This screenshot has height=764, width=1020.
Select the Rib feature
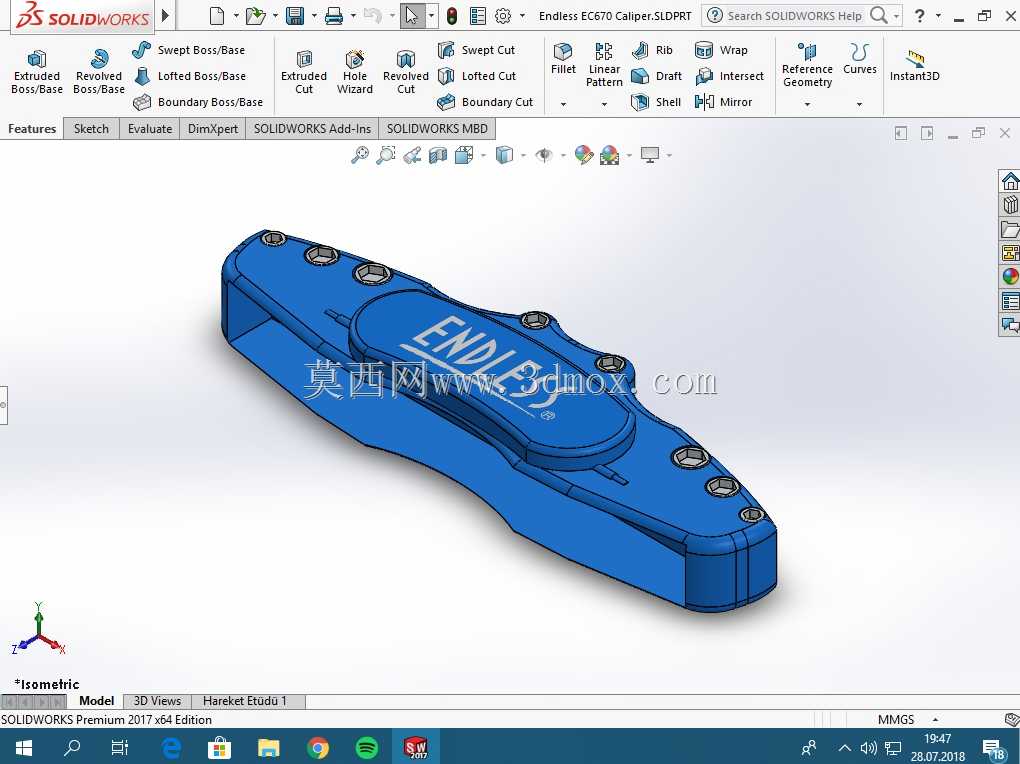(652, 50)
